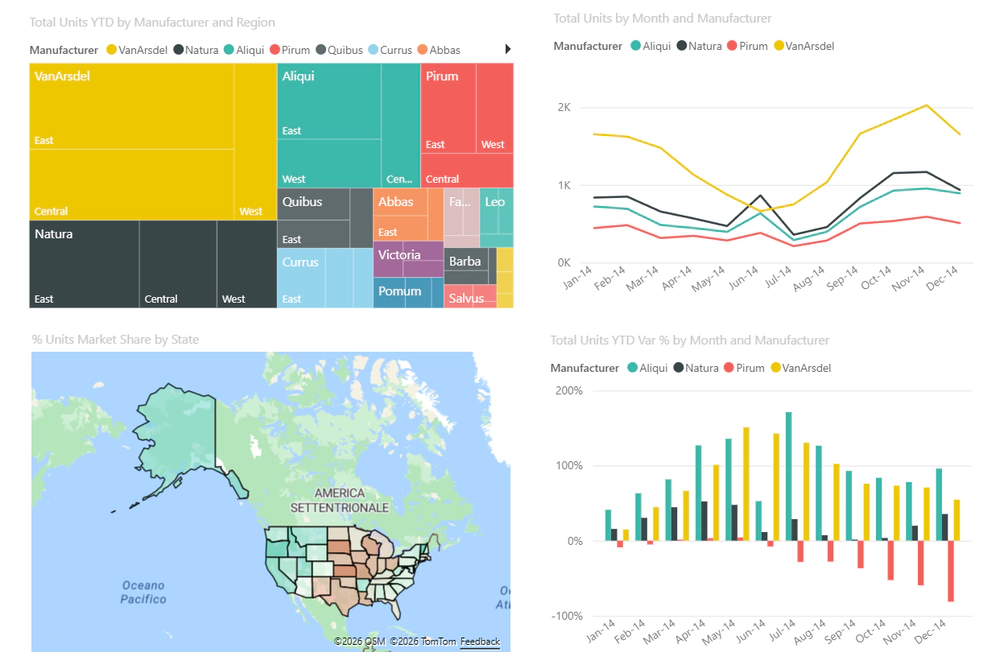Select Currus label in treemap legend
The height and width of the screenshot is (656, 1000).
point(396,50)
